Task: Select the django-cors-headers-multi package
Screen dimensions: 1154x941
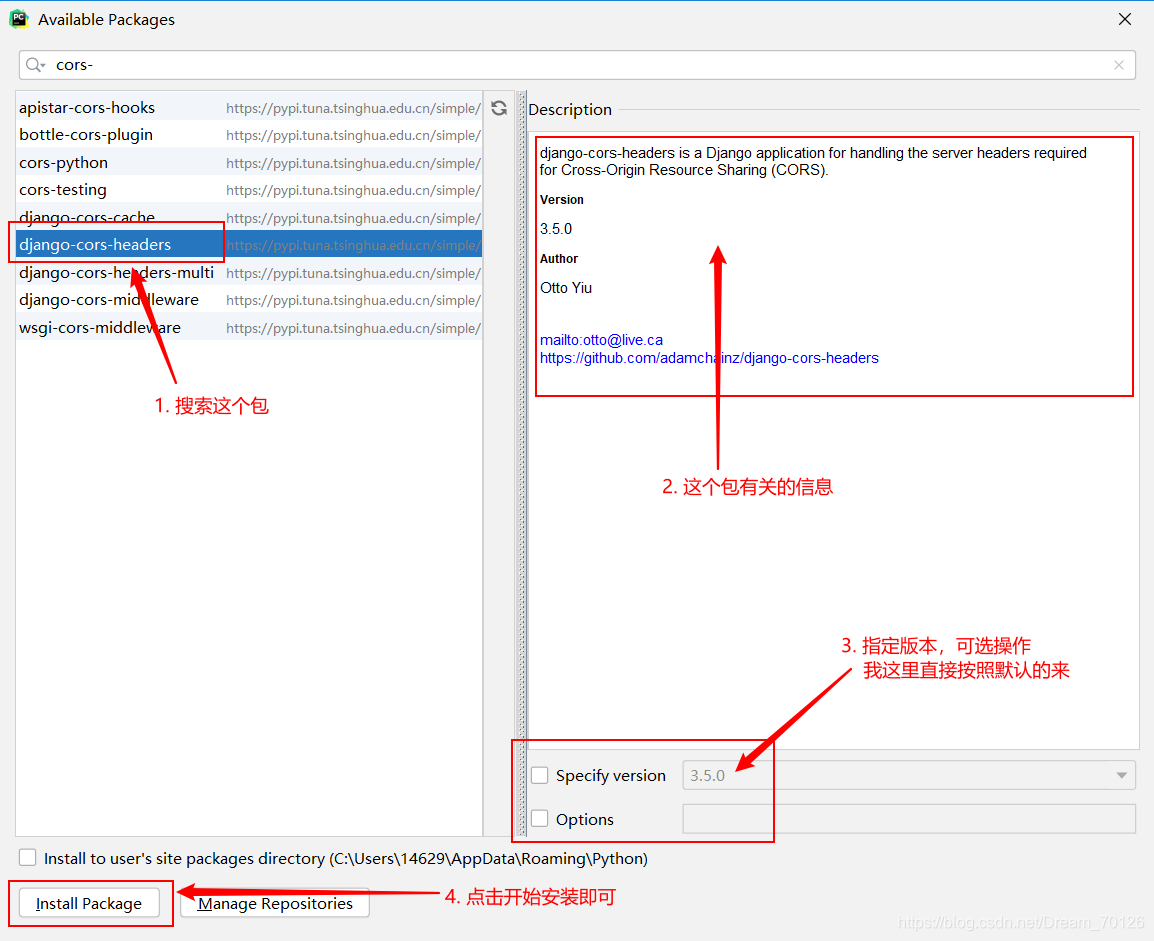Action: pos(249,273)
